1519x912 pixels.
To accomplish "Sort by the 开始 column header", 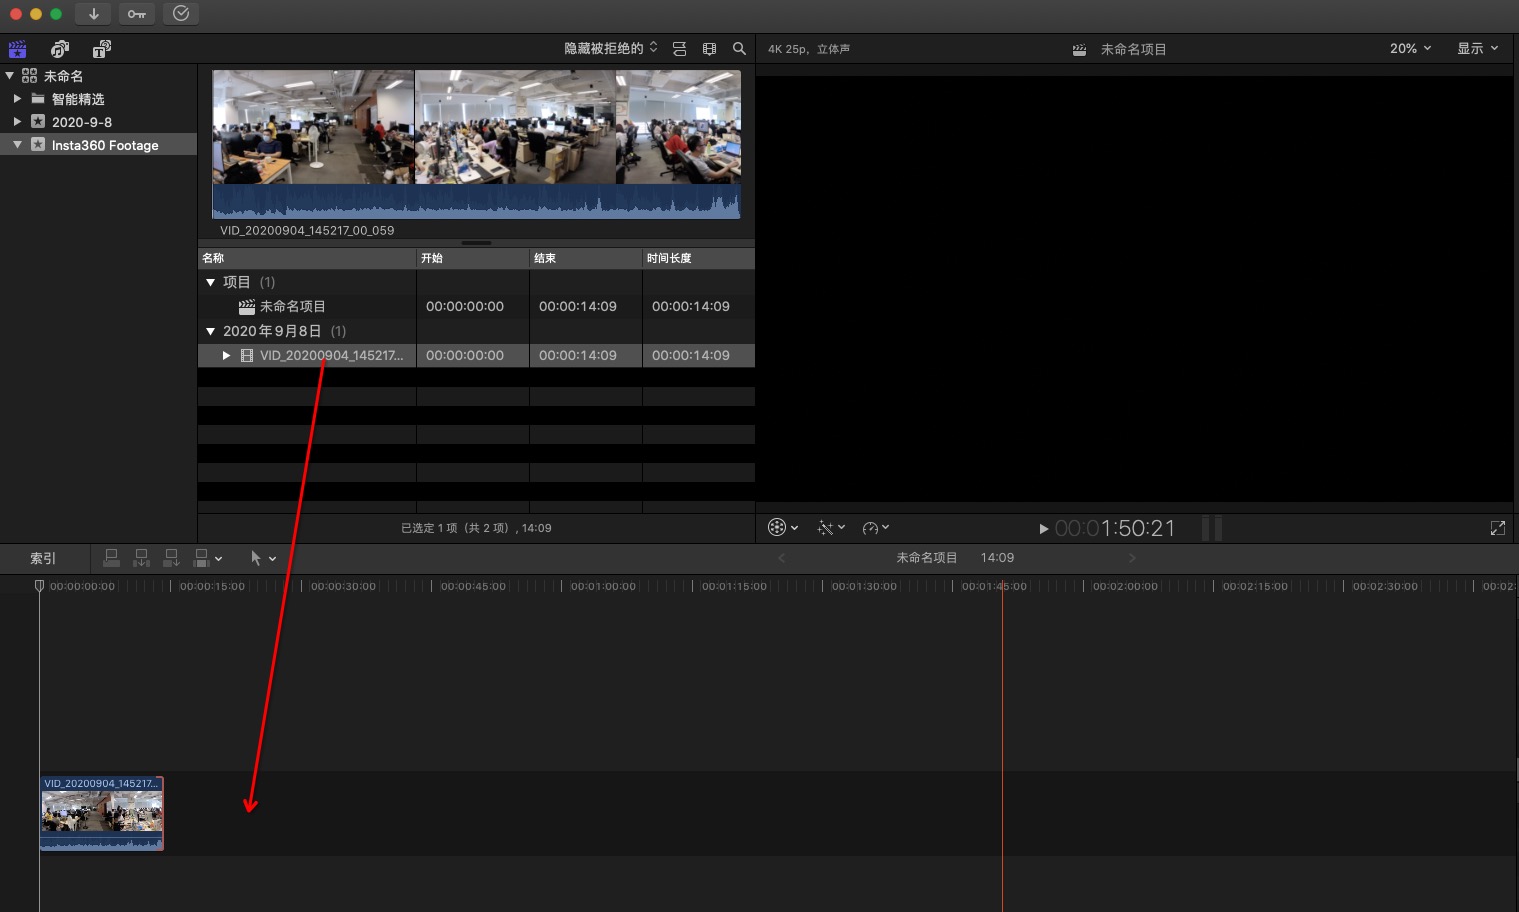I will point(473,258).
